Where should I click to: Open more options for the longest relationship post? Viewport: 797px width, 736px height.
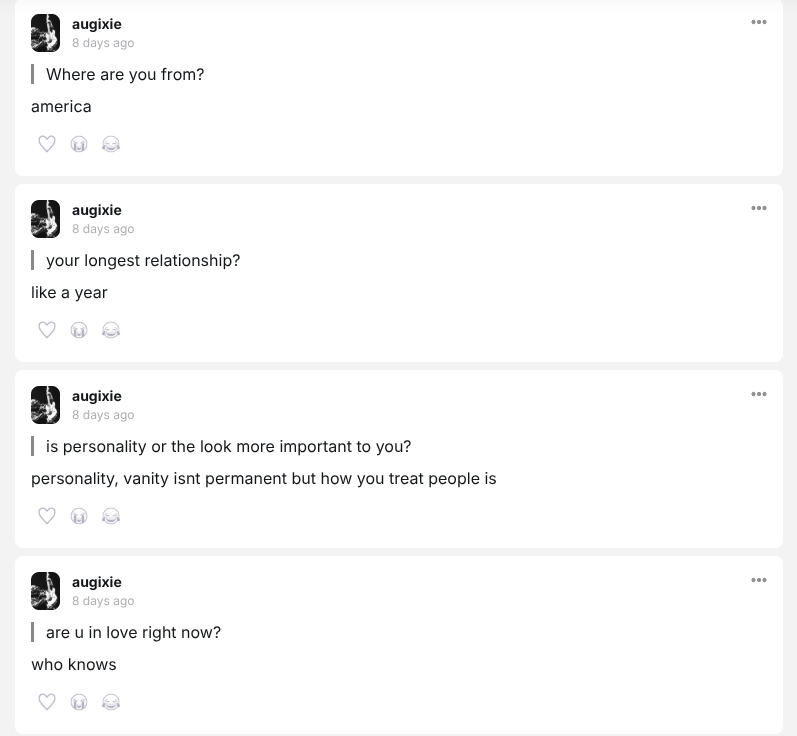point(759,208)
